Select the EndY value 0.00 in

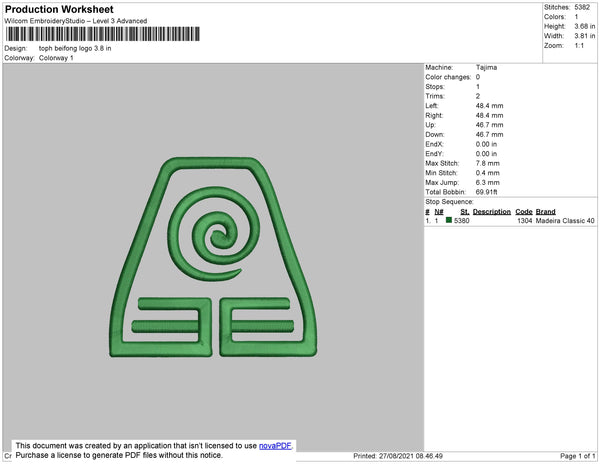(x=486, y=154)
